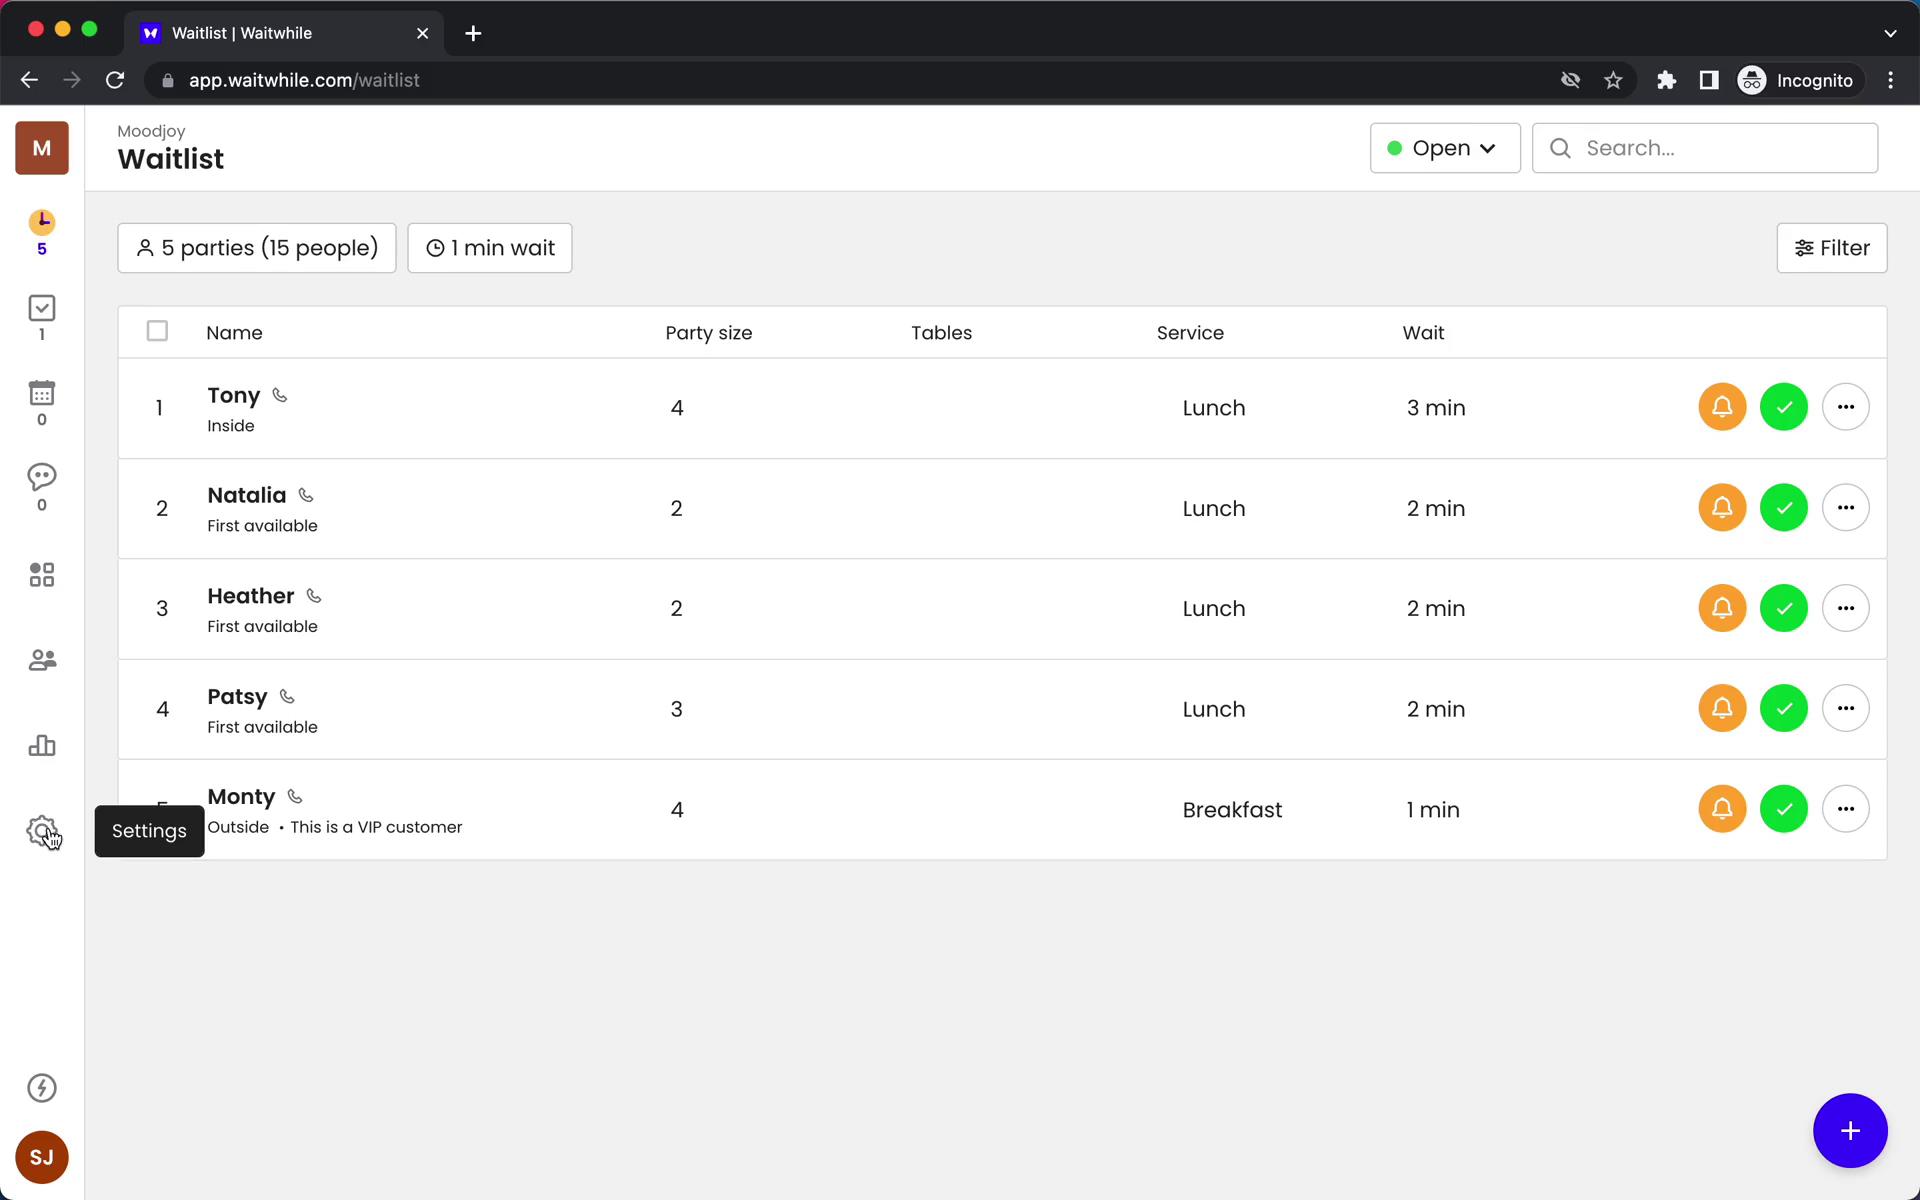Notify Monty with the bell icon
Viewport: 1920px width, 1200px height.
(x=1722, y=809)
